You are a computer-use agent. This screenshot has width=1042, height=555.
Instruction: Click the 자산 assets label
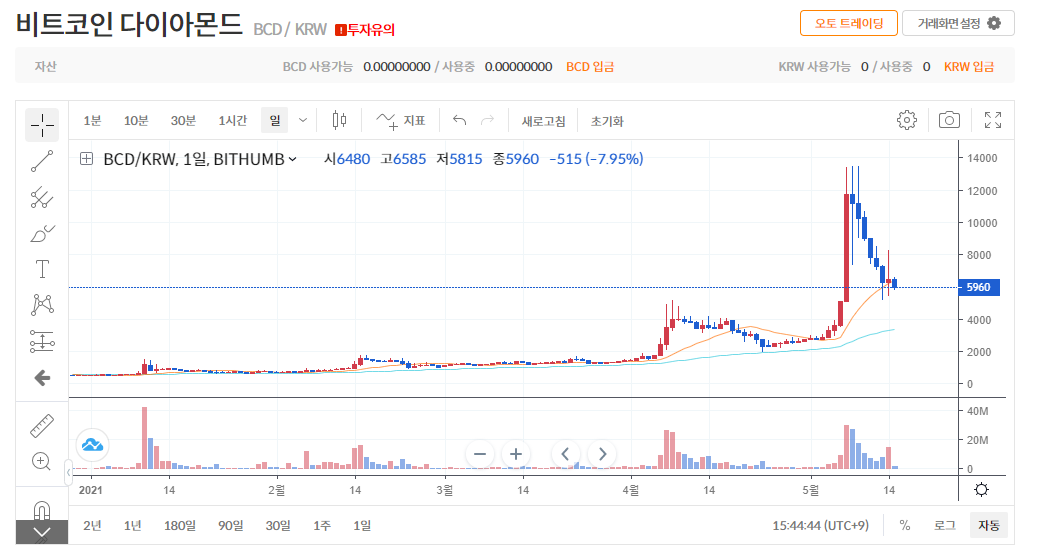coord(46,67)
